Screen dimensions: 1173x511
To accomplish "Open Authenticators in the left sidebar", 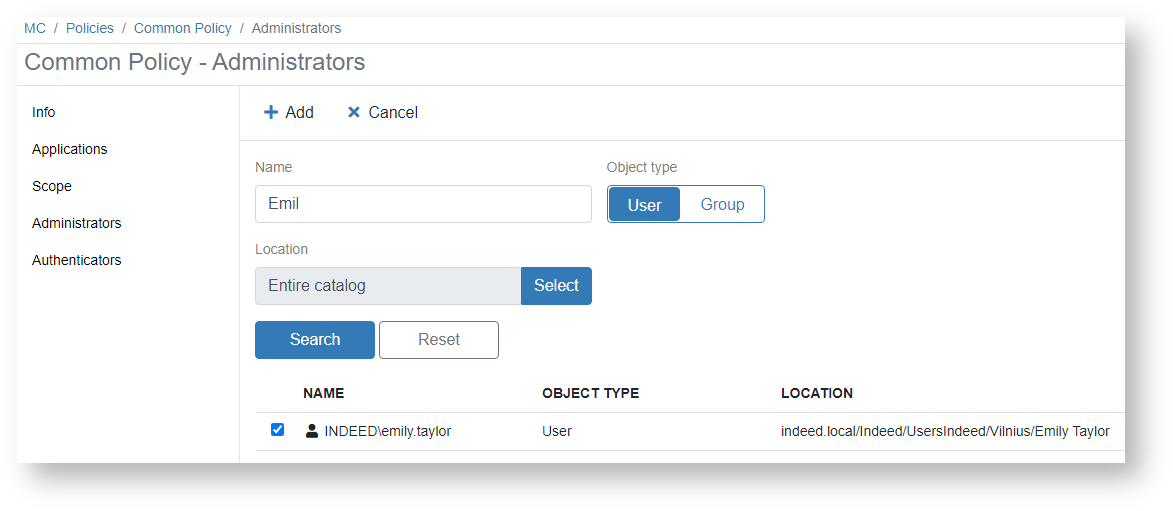I will pos(76,260).
